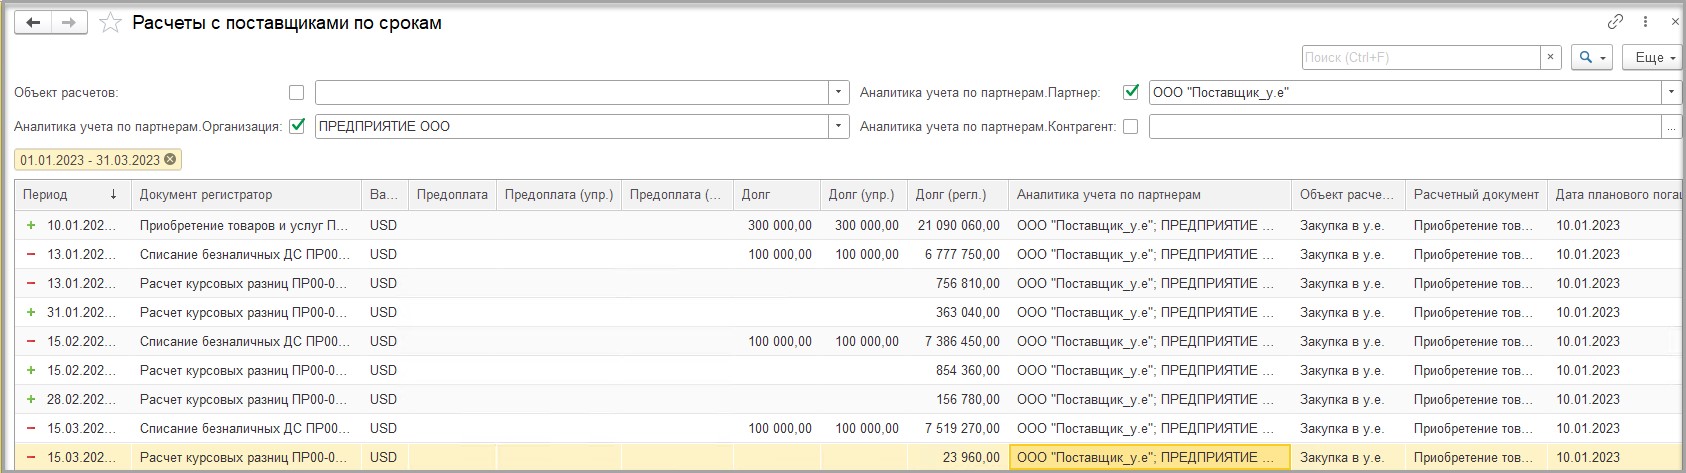Sort by the Период column header
The height and width of the screenshot is (473, 1686).
[x=70, y=195]
